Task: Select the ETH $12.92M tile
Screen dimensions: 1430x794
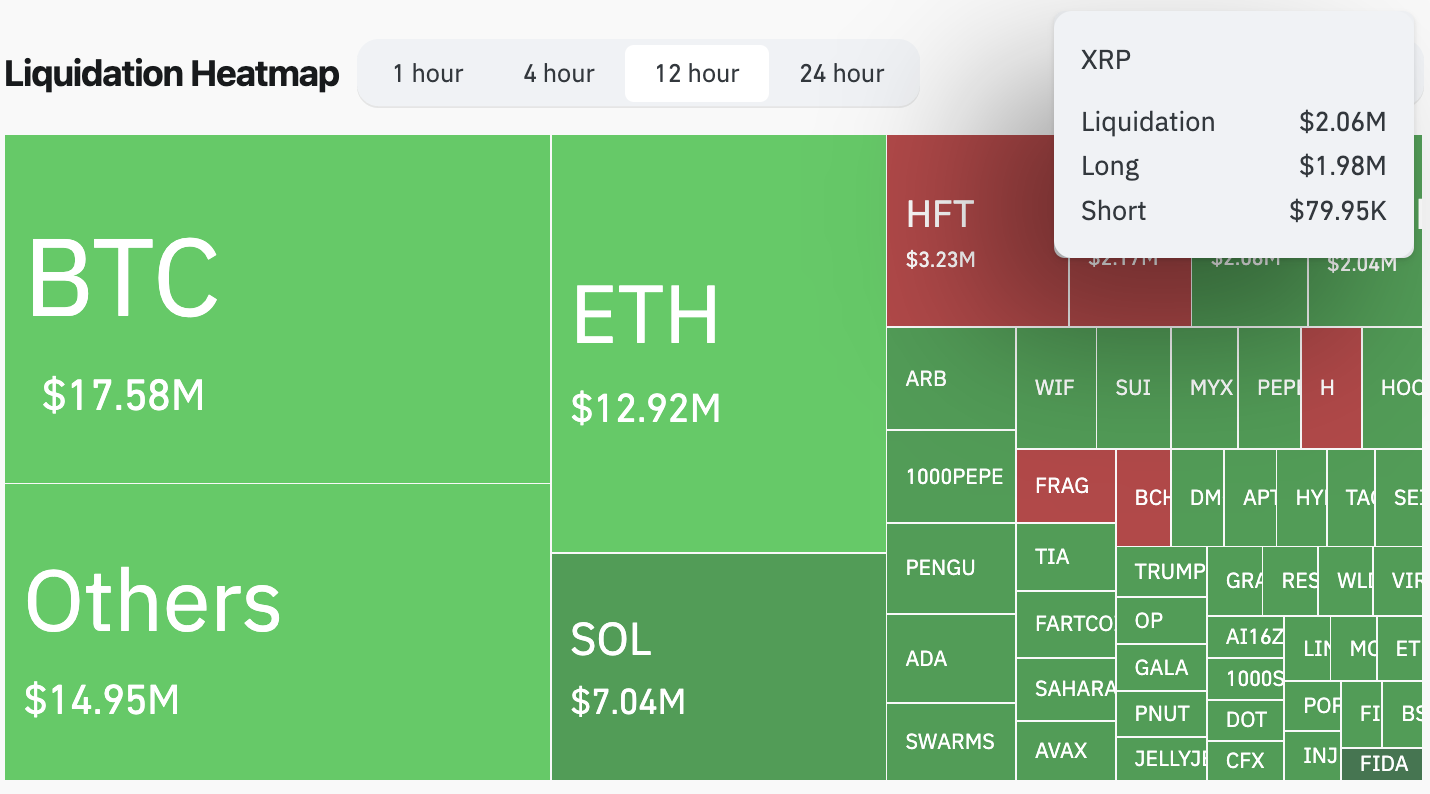Action: pyautogui.click(x=718, y=343)
